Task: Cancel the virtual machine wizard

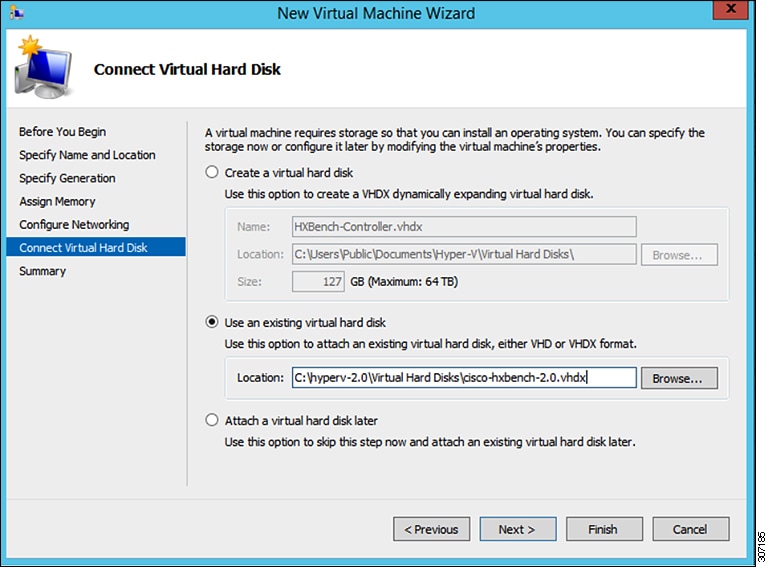Action: [690, 529]
